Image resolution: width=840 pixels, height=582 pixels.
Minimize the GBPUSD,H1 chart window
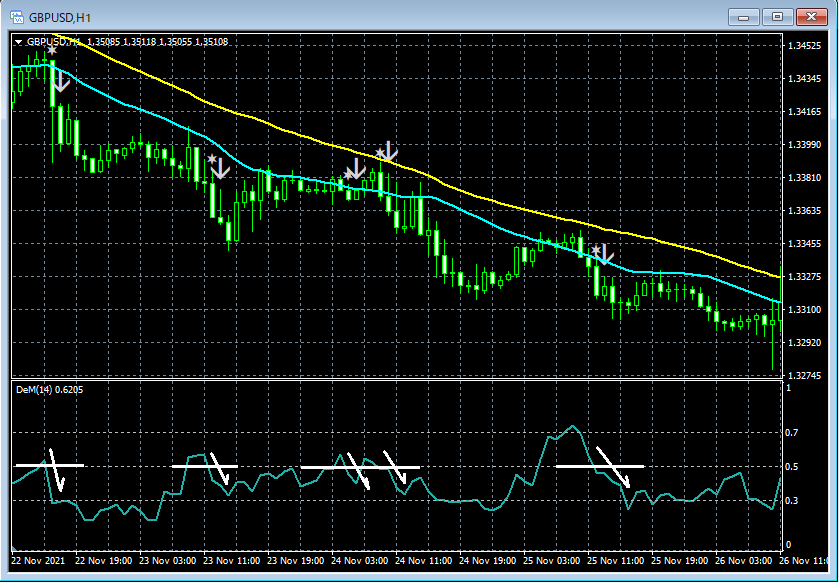pyautogui.click(x=744, y=17)
